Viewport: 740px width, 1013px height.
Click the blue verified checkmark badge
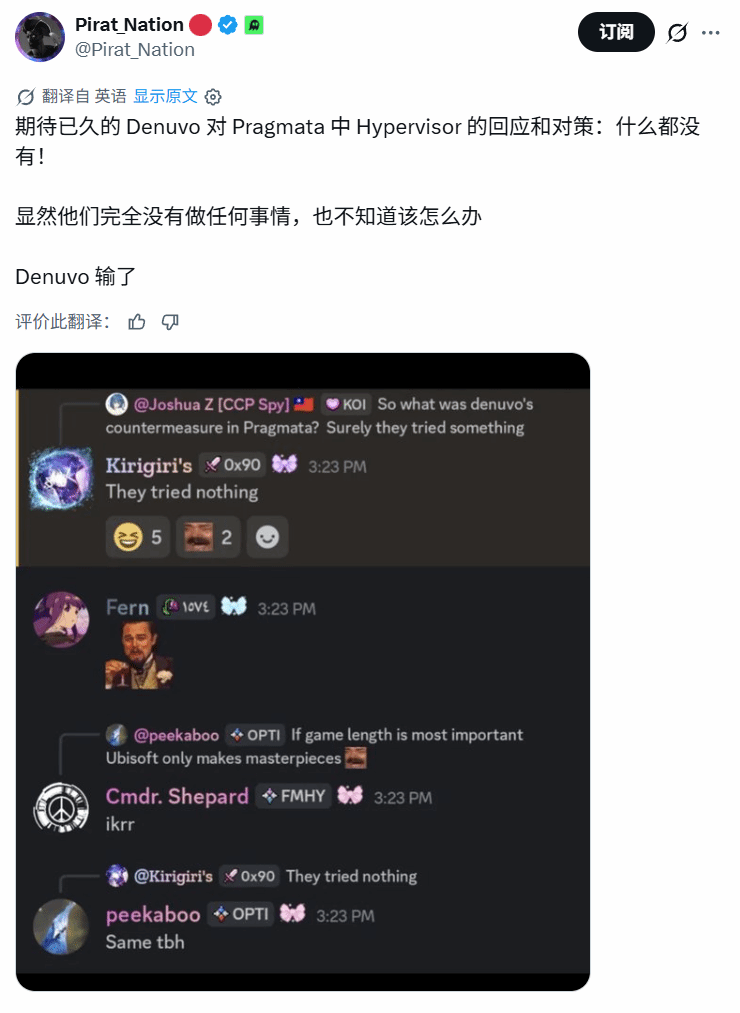pos(227,25)
